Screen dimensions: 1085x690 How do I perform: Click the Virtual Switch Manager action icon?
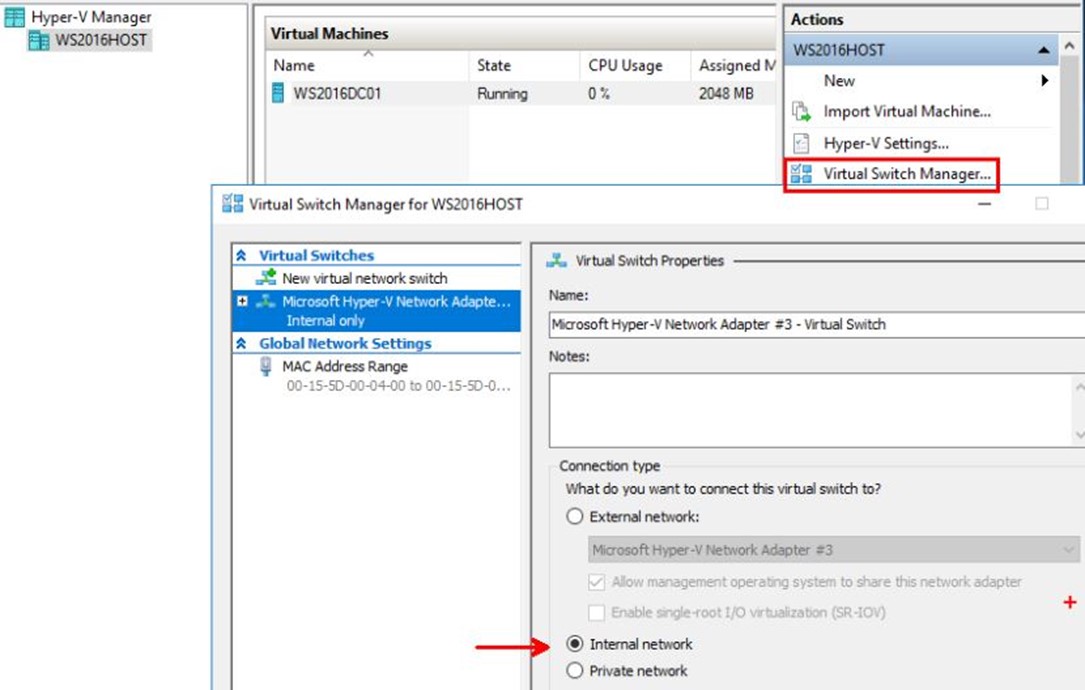(801, 174)
